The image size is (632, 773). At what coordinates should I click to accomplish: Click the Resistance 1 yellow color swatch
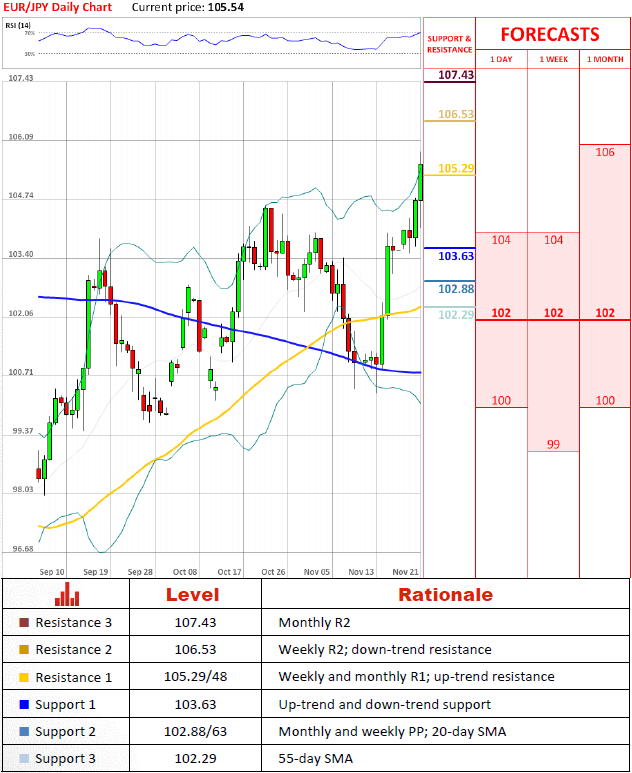(24, 677)
